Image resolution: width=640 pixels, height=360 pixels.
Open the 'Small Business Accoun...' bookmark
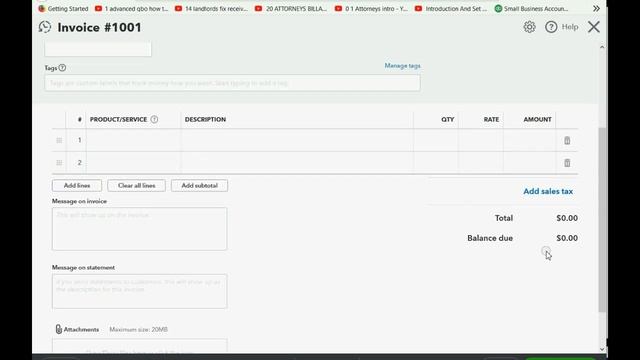coord(531,8)
